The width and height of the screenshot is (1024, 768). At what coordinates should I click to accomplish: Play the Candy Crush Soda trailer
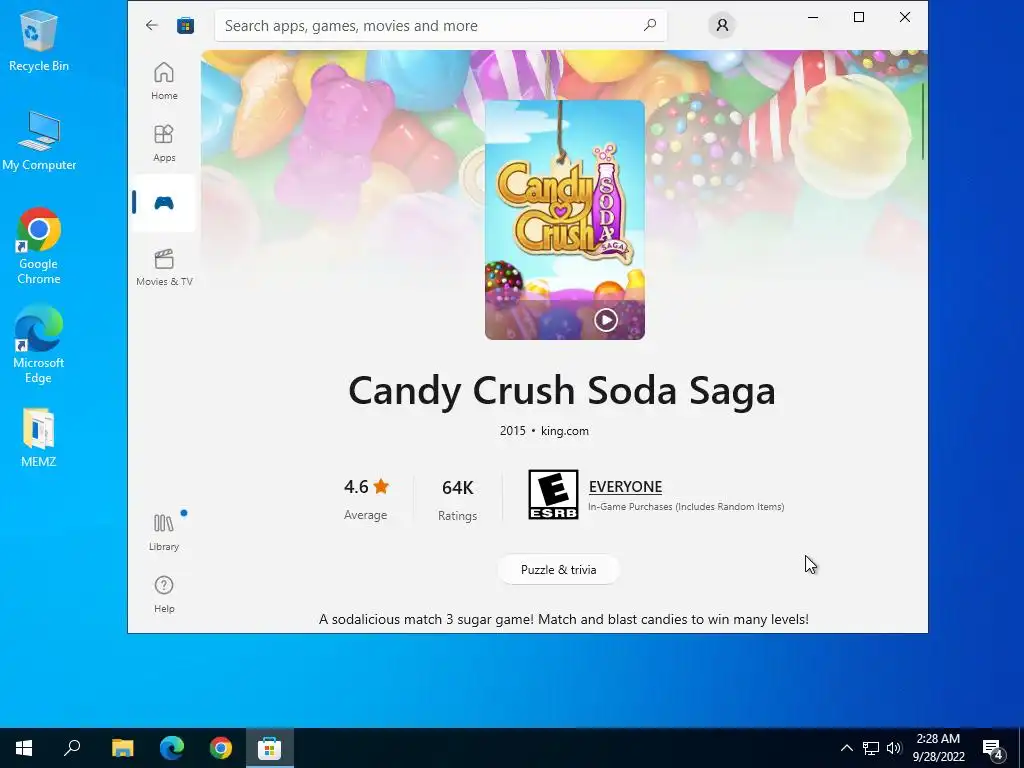tap(605, 320)
